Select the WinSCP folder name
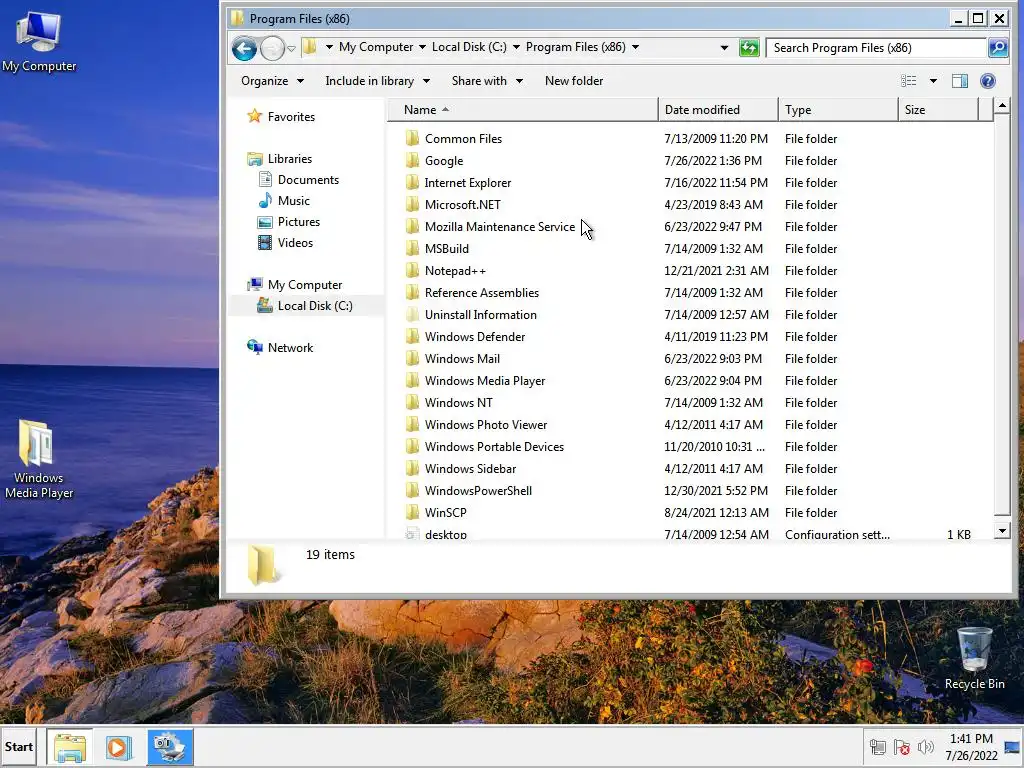The height and width of the screenshot is (768, 1024). pos(445,513)
